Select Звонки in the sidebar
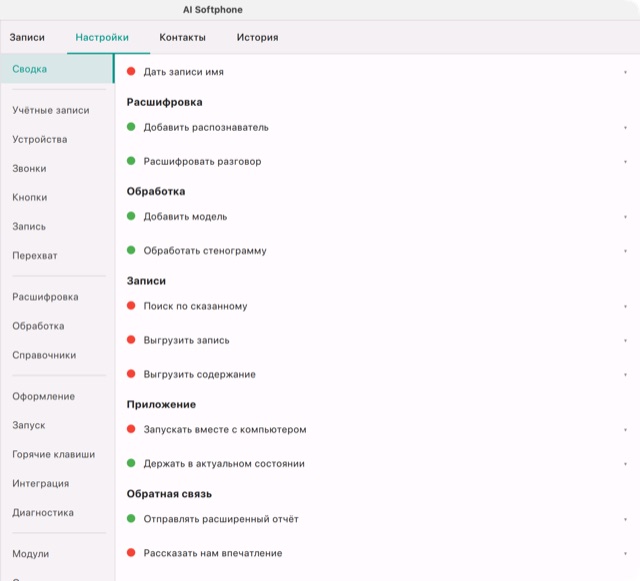Viewport: 640px width, 581px height. 29,168
